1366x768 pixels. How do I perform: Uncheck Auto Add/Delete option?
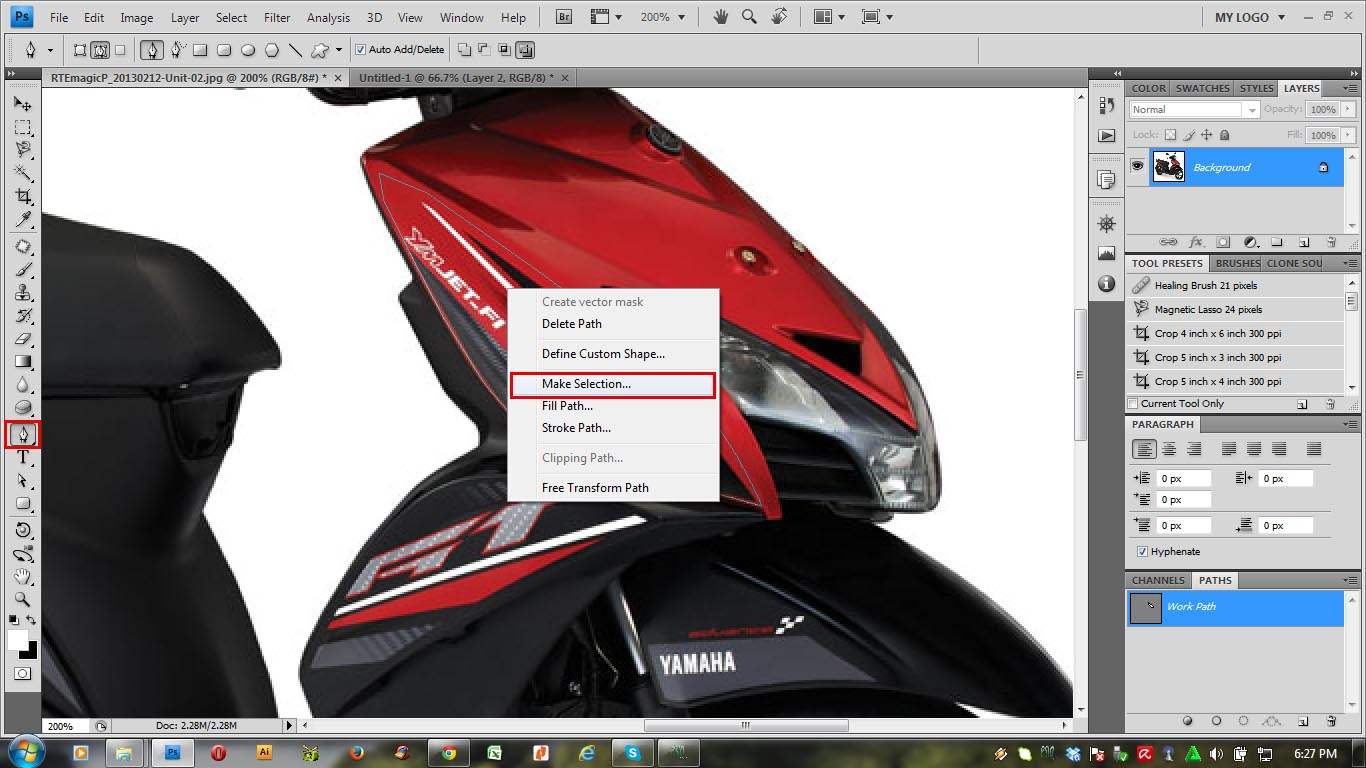[361, 49]
